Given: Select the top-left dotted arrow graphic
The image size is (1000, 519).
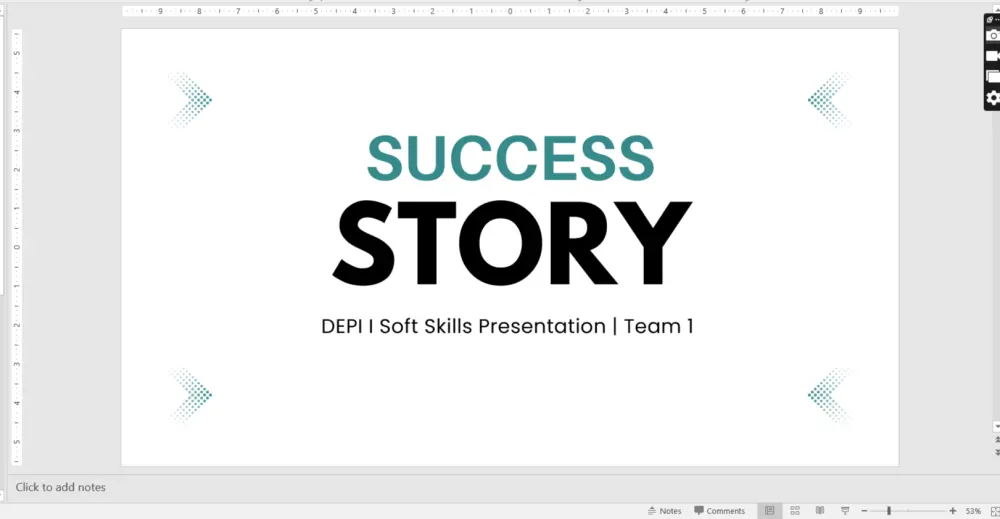Looking at the screenshot, I should (191, 99).
